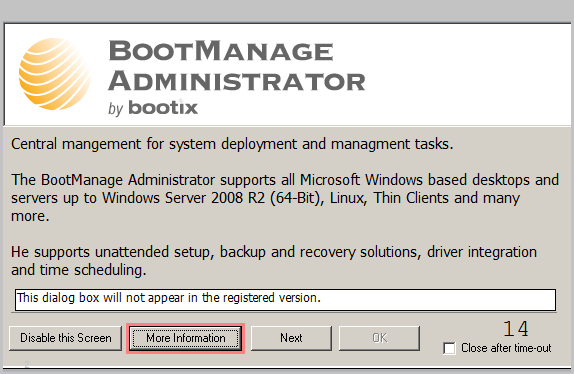Click the greyed-out OK button
This screenshot has height=374, width=574.
[x=379, y=338]
